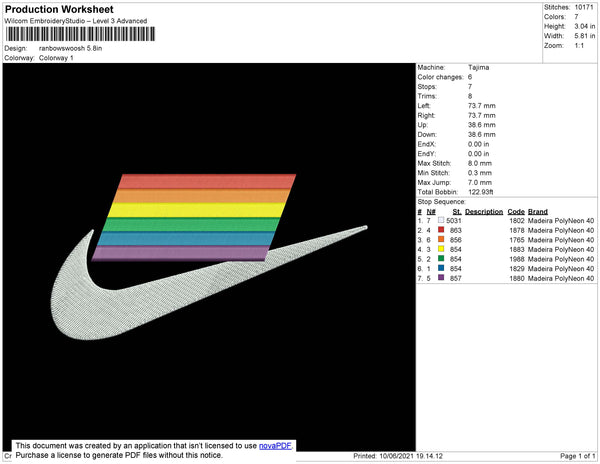Select the white swatch in stop row 1
Image resolution: width=600 pixels, height=464 pixels.
[441, 220]
